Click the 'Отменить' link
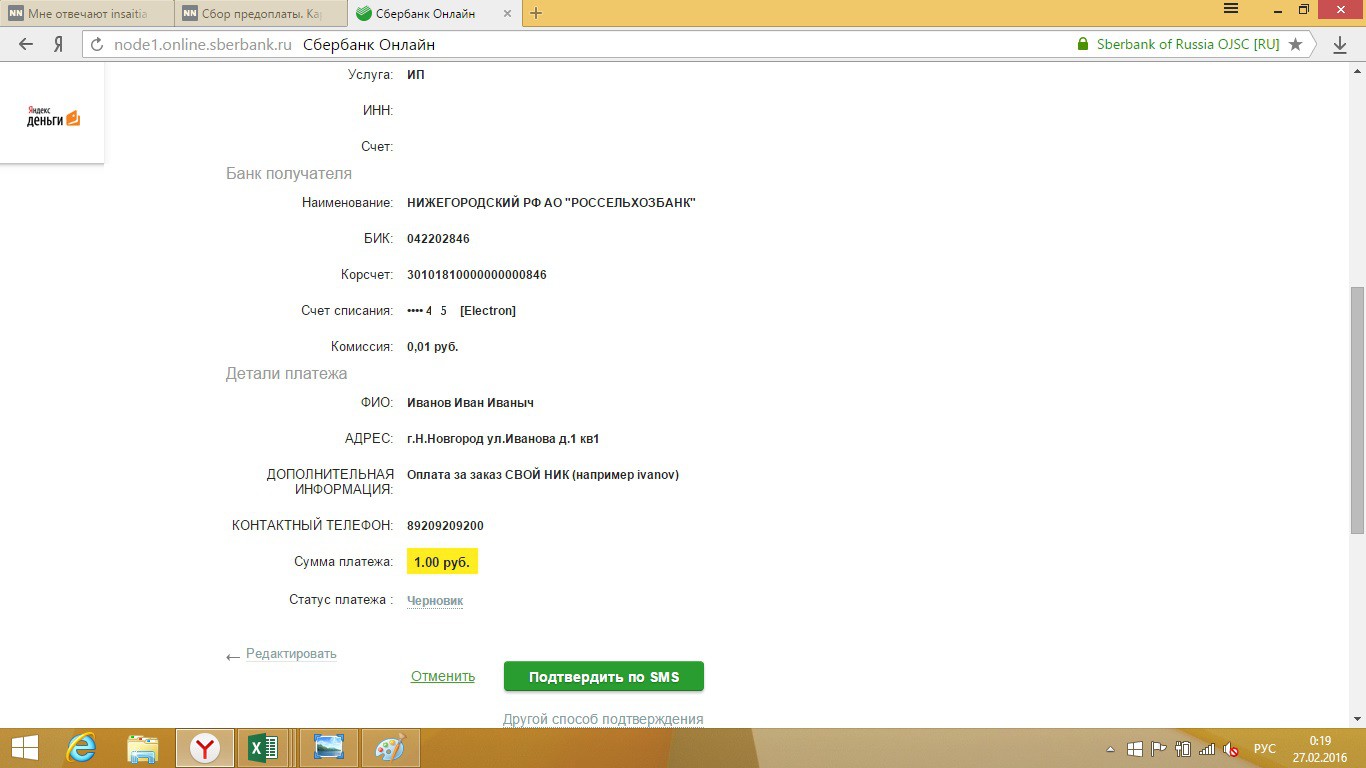 (x=443, y=677)
